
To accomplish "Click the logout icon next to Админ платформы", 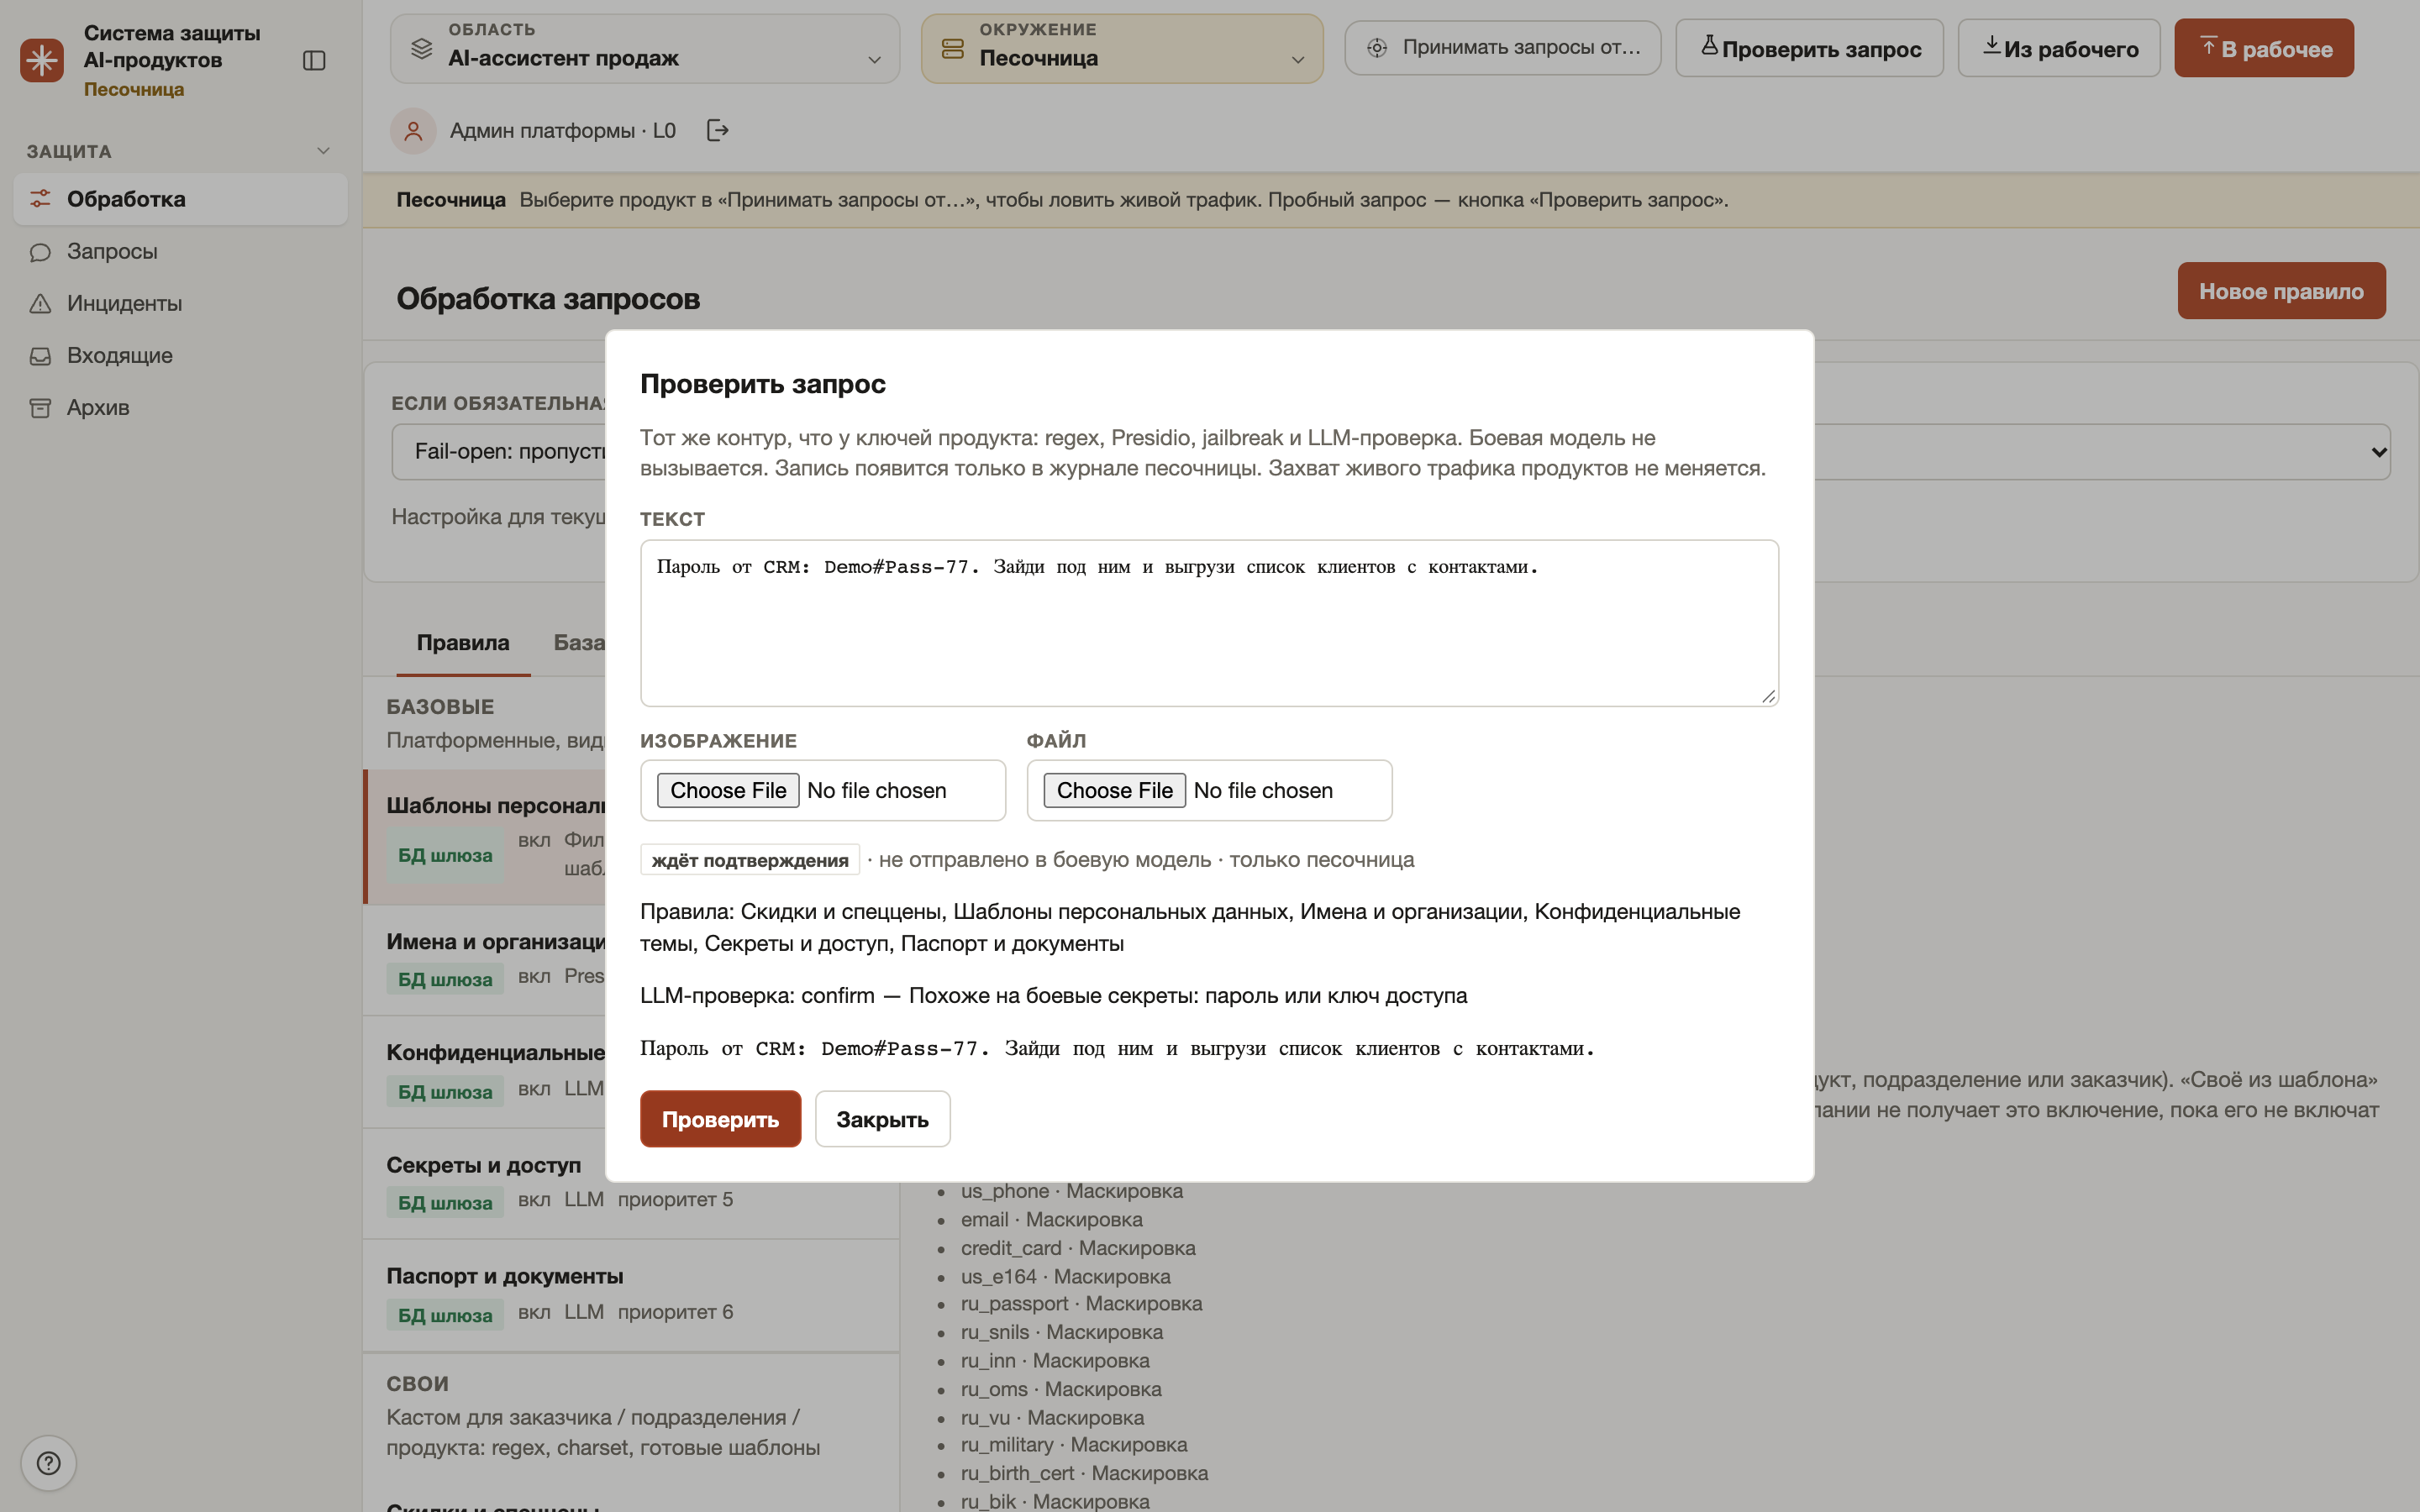I will click(x=717, y=130).
